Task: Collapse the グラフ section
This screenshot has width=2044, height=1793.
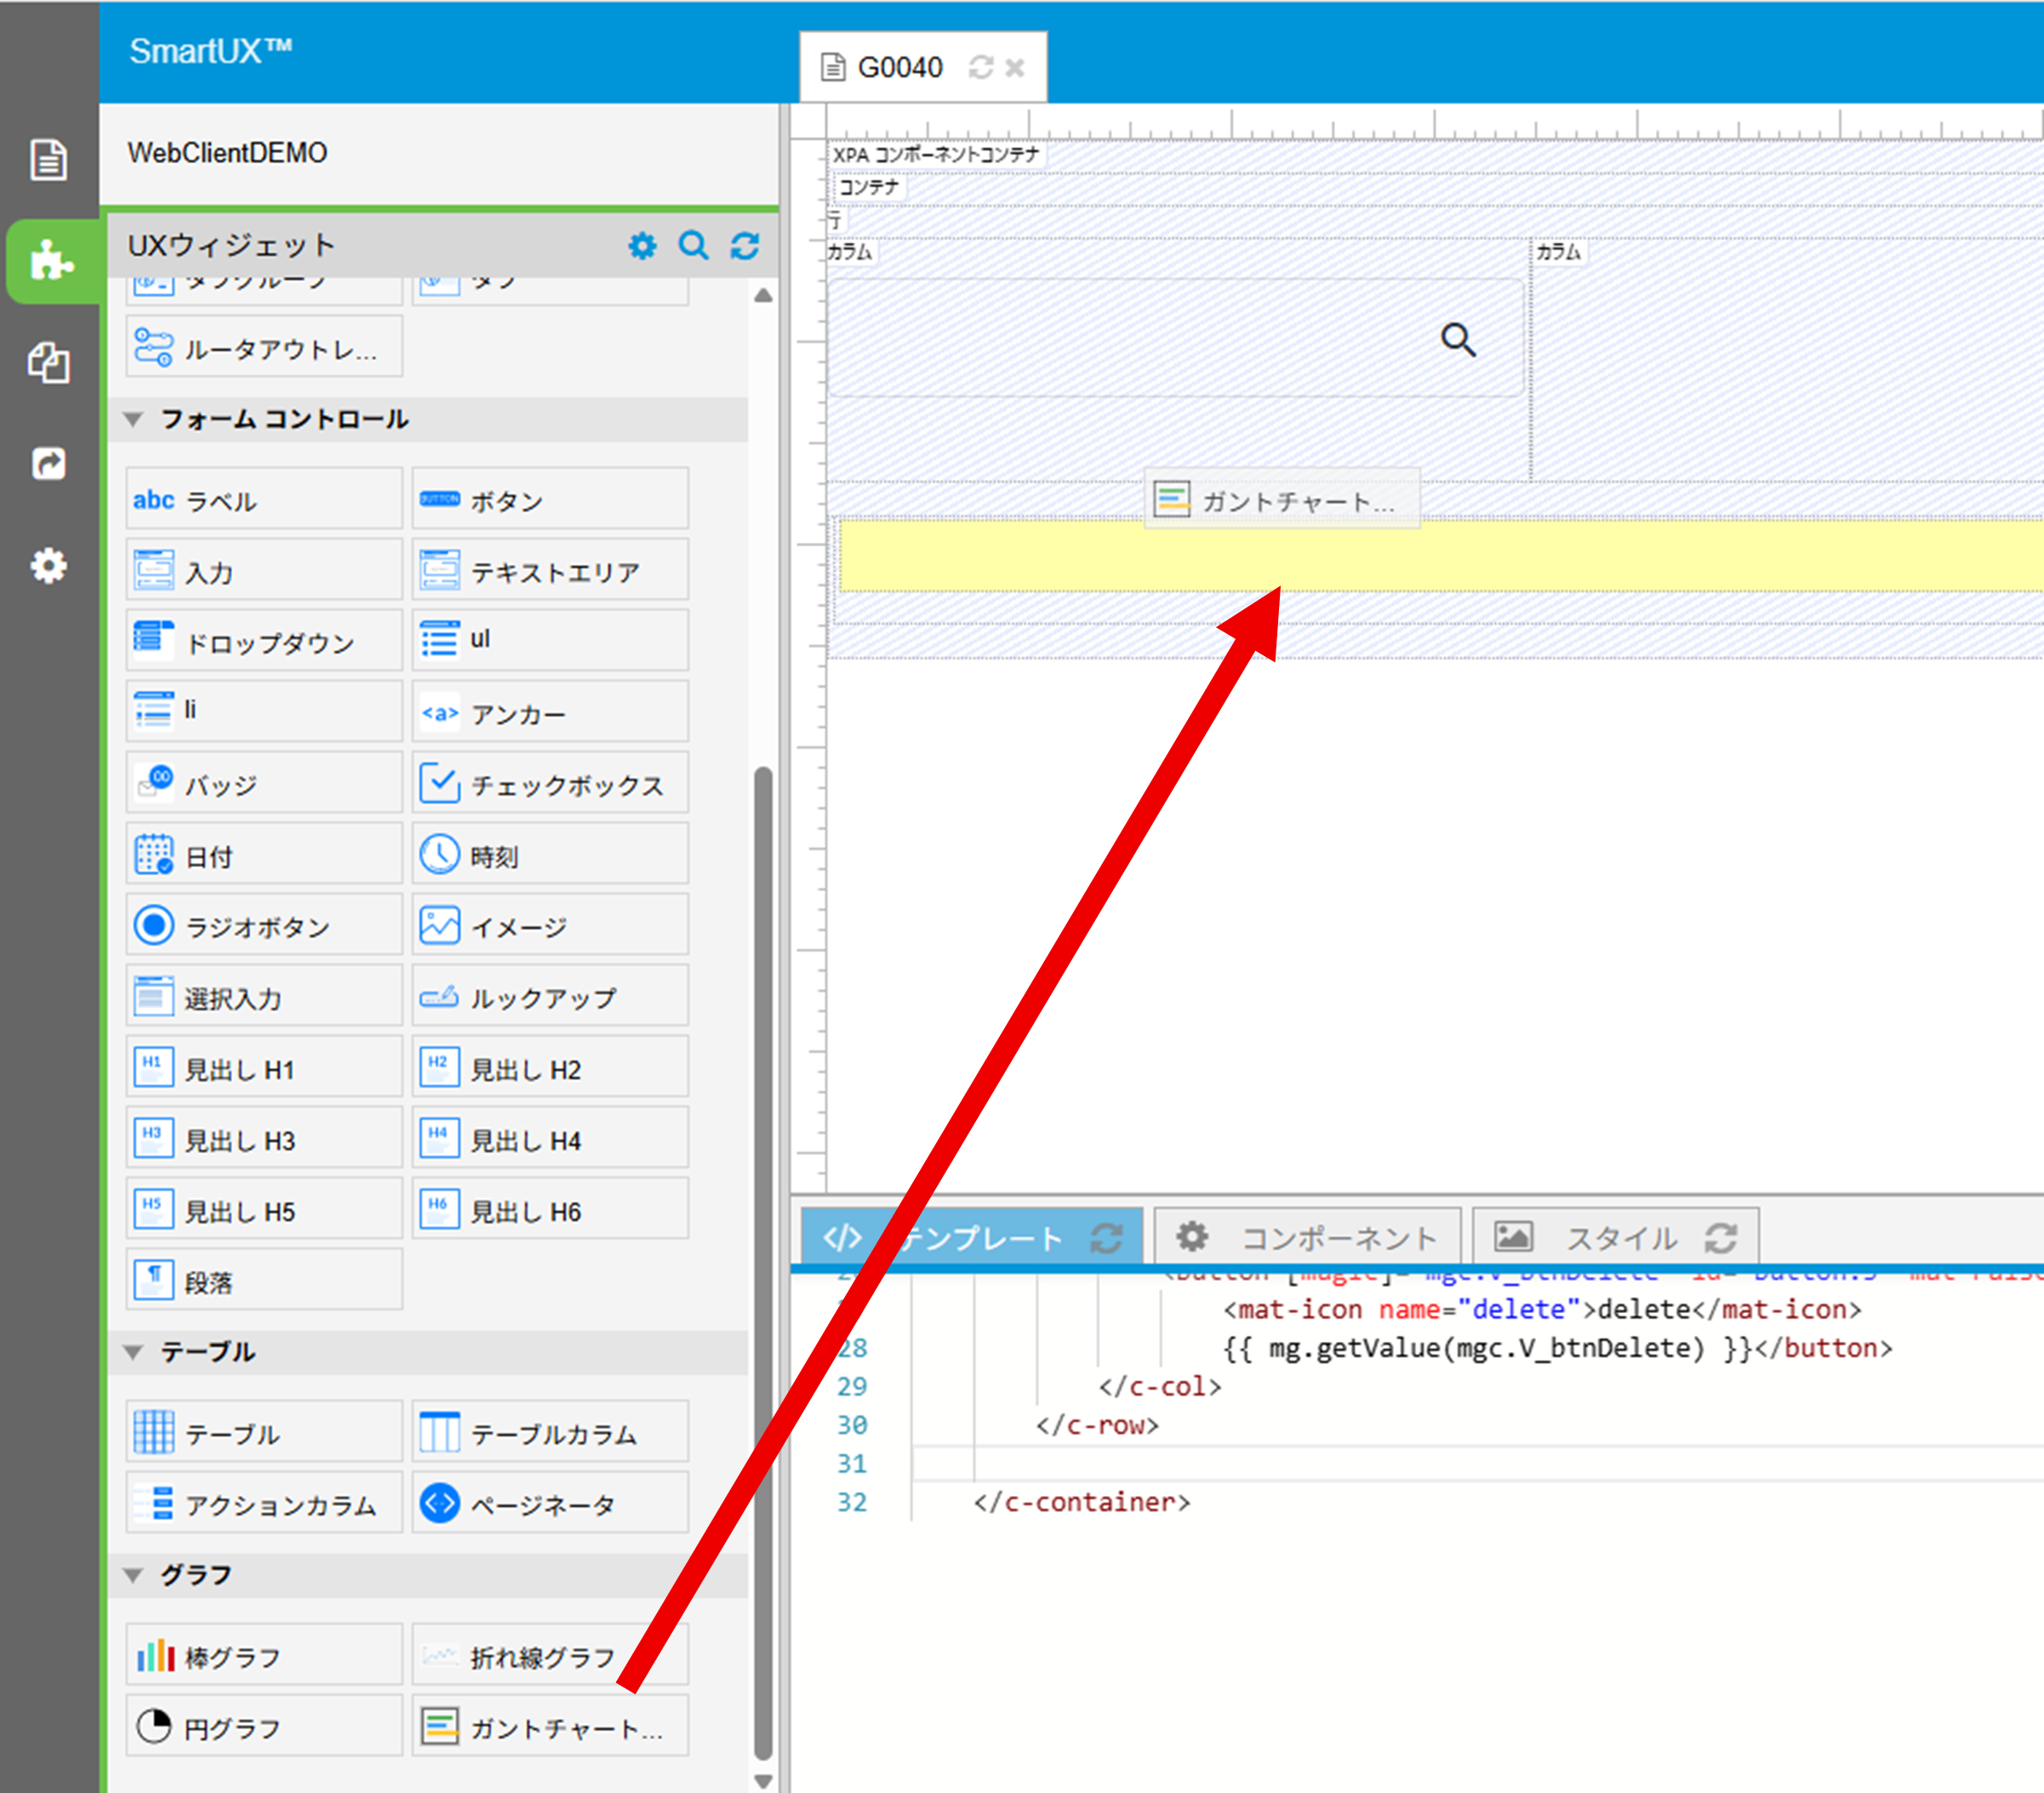Action: [x=133, y=1575]
